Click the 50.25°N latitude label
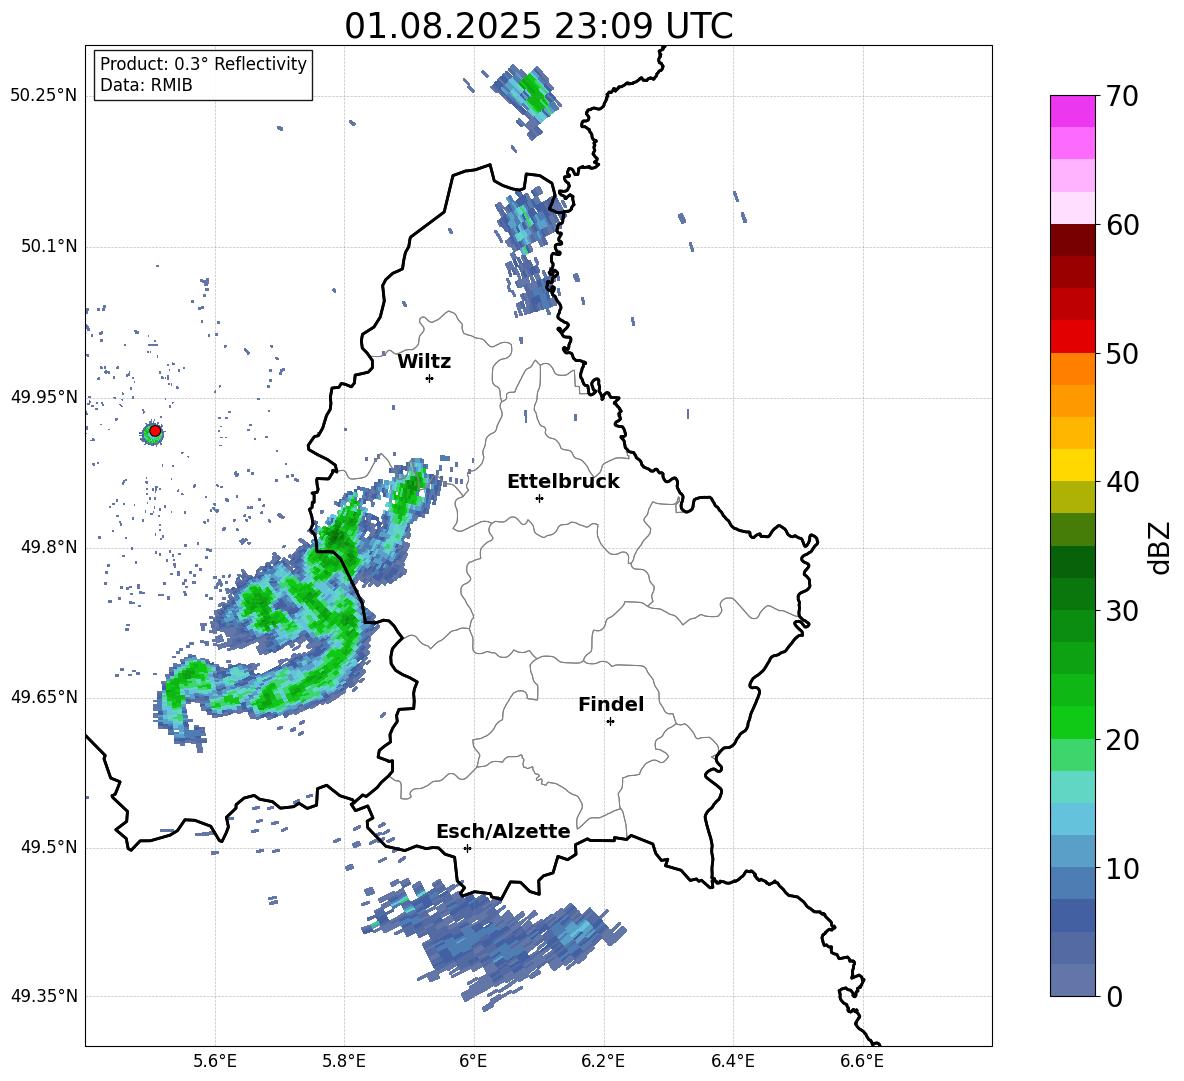Screen dimensions: 1184x1081 (x=44, y=96)
